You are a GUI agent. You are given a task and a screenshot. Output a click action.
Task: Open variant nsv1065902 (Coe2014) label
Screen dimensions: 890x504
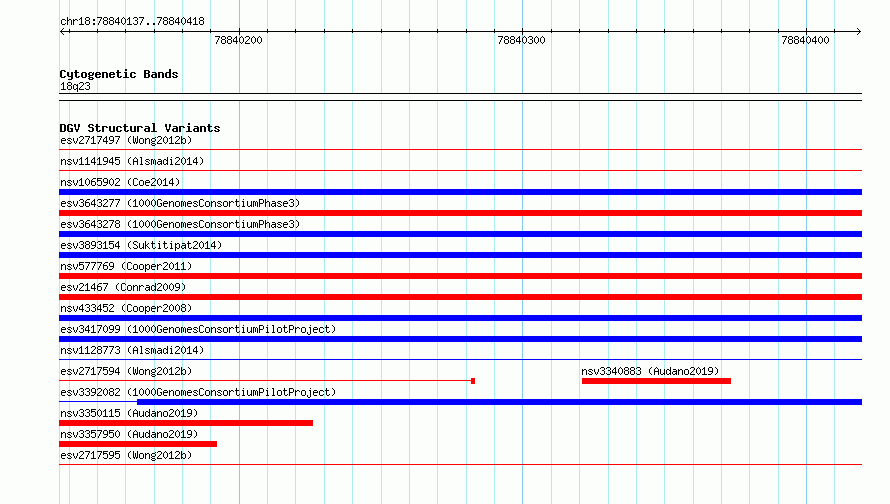120,182
